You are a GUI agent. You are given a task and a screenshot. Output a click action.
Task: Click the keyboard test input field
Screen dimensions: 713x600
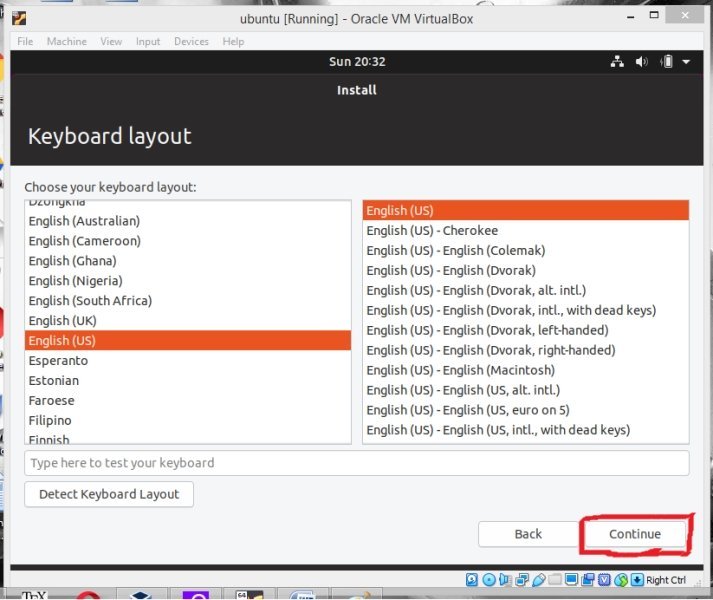[x=356, y=463]
